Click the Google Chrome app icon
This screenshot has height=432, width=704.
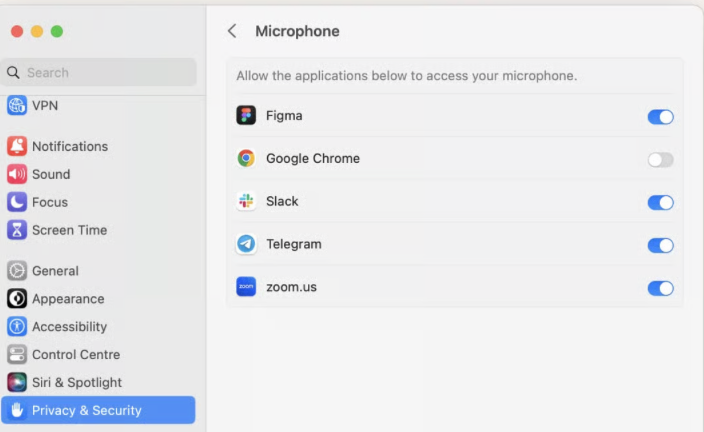click(x=246, y=158)
